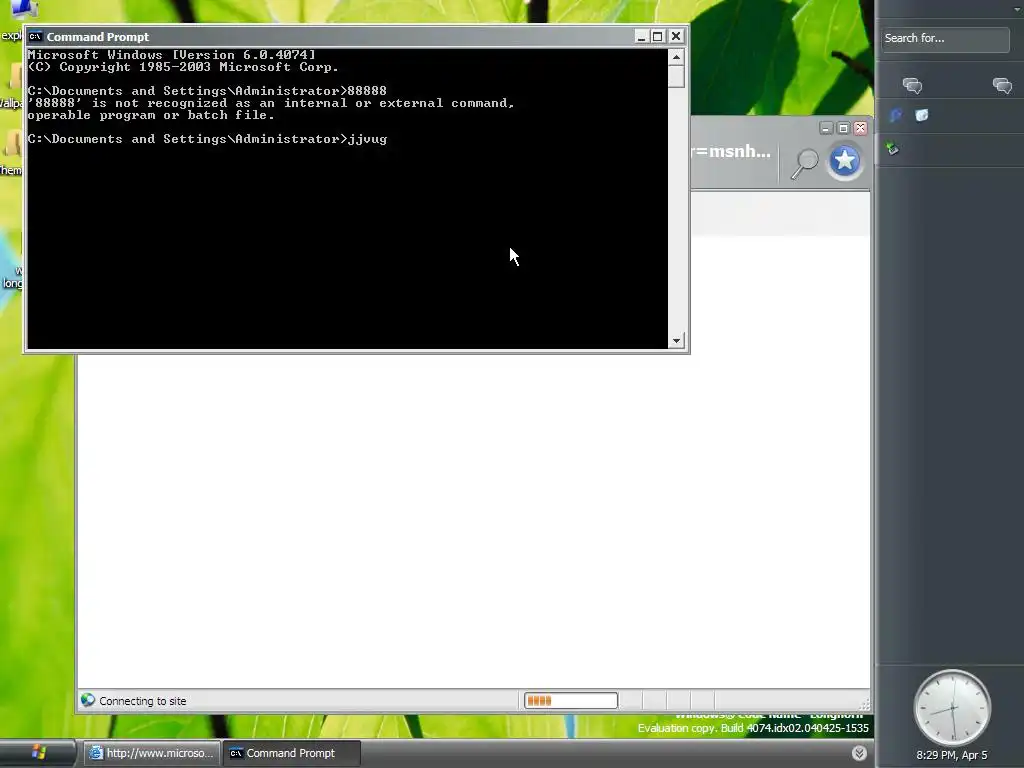Click the cmd icon on Command Prompt taskbar button
The height and width of the screenshot is (768, 1024).
236,754
